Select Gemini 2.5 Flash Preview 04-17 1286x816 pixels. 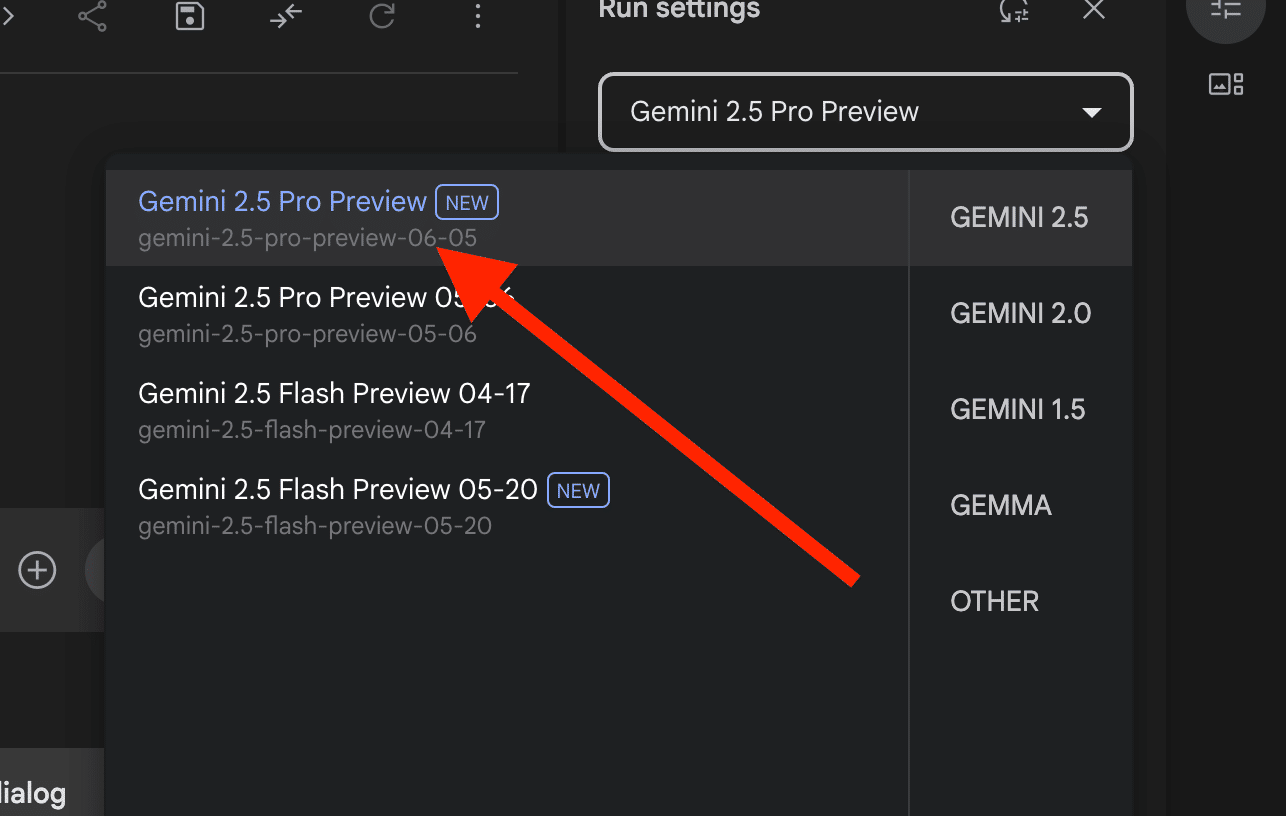(x=334, y=410)
